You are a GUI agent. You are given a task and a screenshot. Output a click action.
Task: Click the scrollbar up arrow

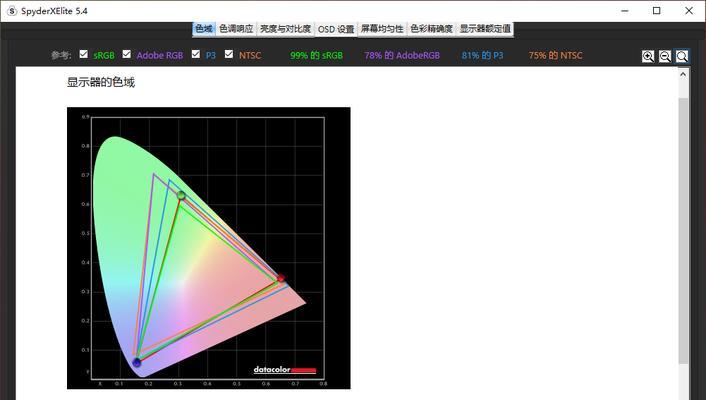point(683,74)
